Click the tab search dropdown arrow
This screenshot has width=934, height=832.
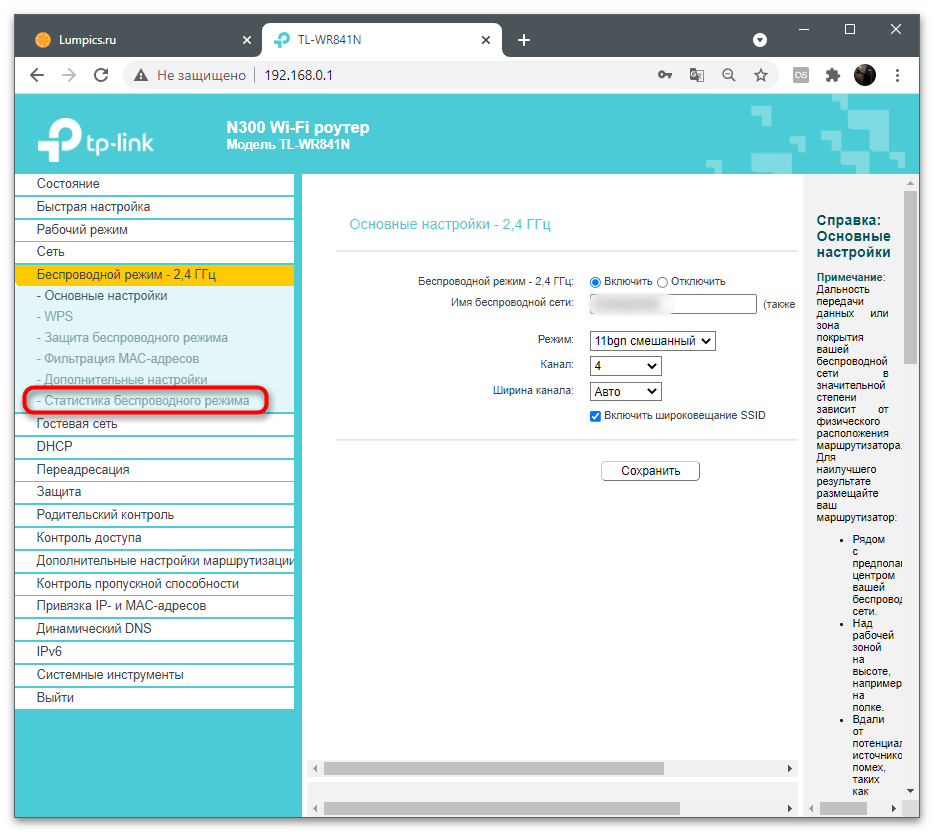[759, 40]
